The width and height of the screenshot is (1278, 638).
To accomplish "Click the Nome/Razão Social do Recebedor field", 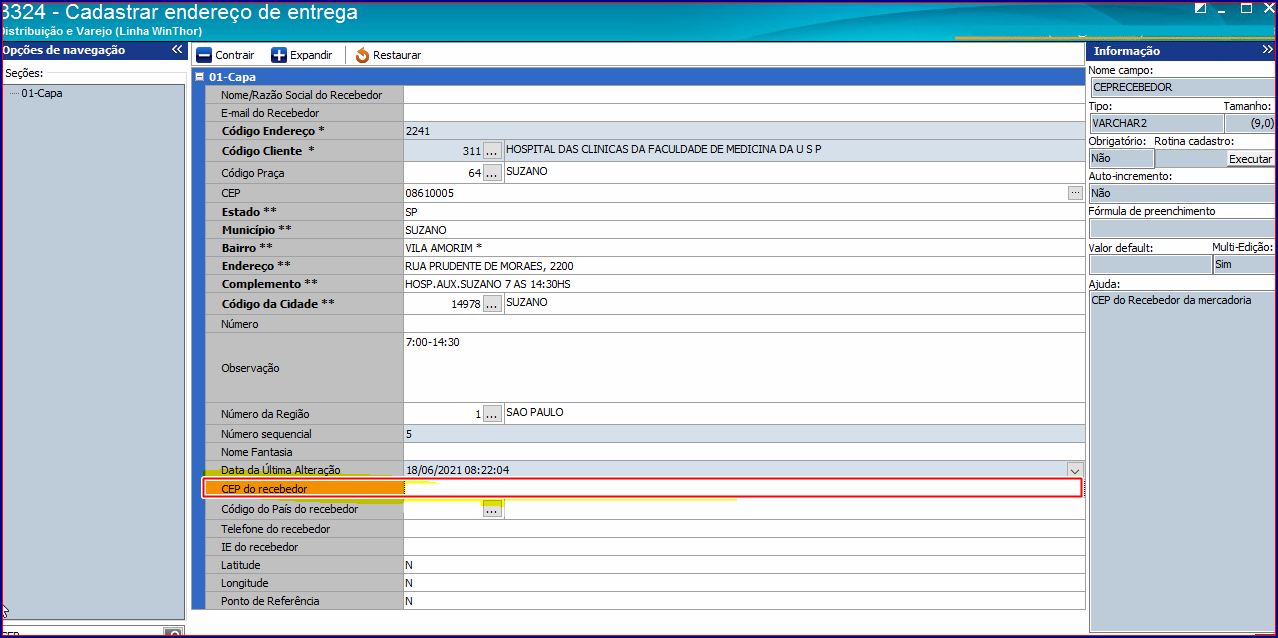I will tap(744, 95).
